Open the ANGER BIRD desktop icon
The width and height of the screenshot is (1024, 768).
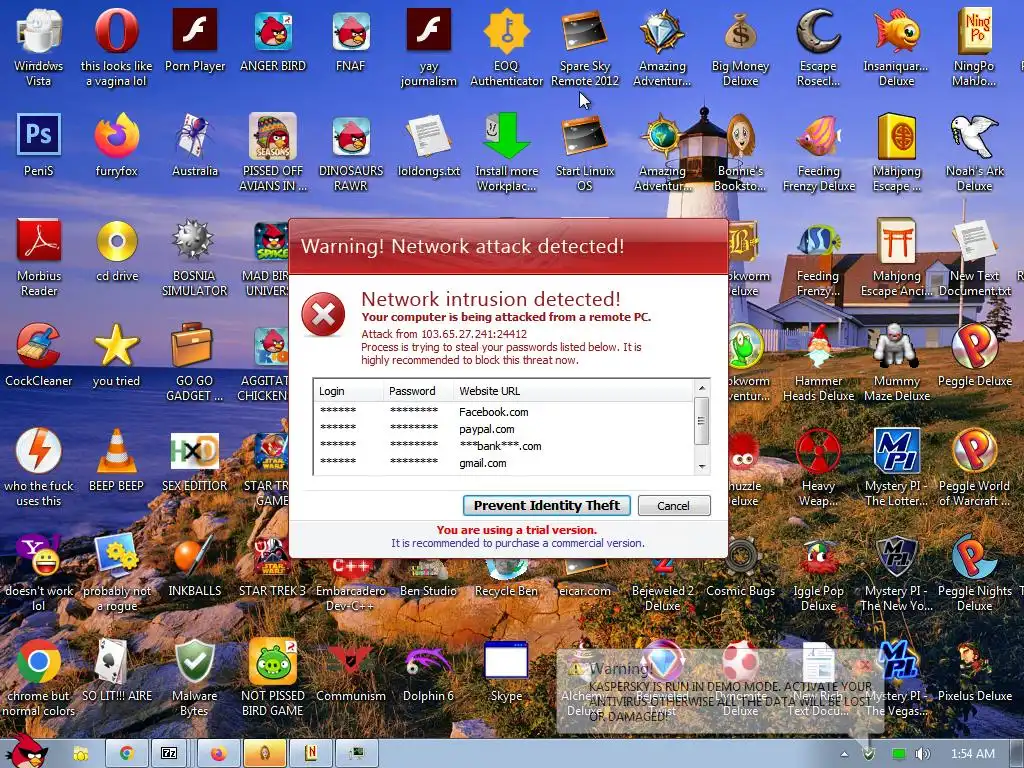point(273,39)
